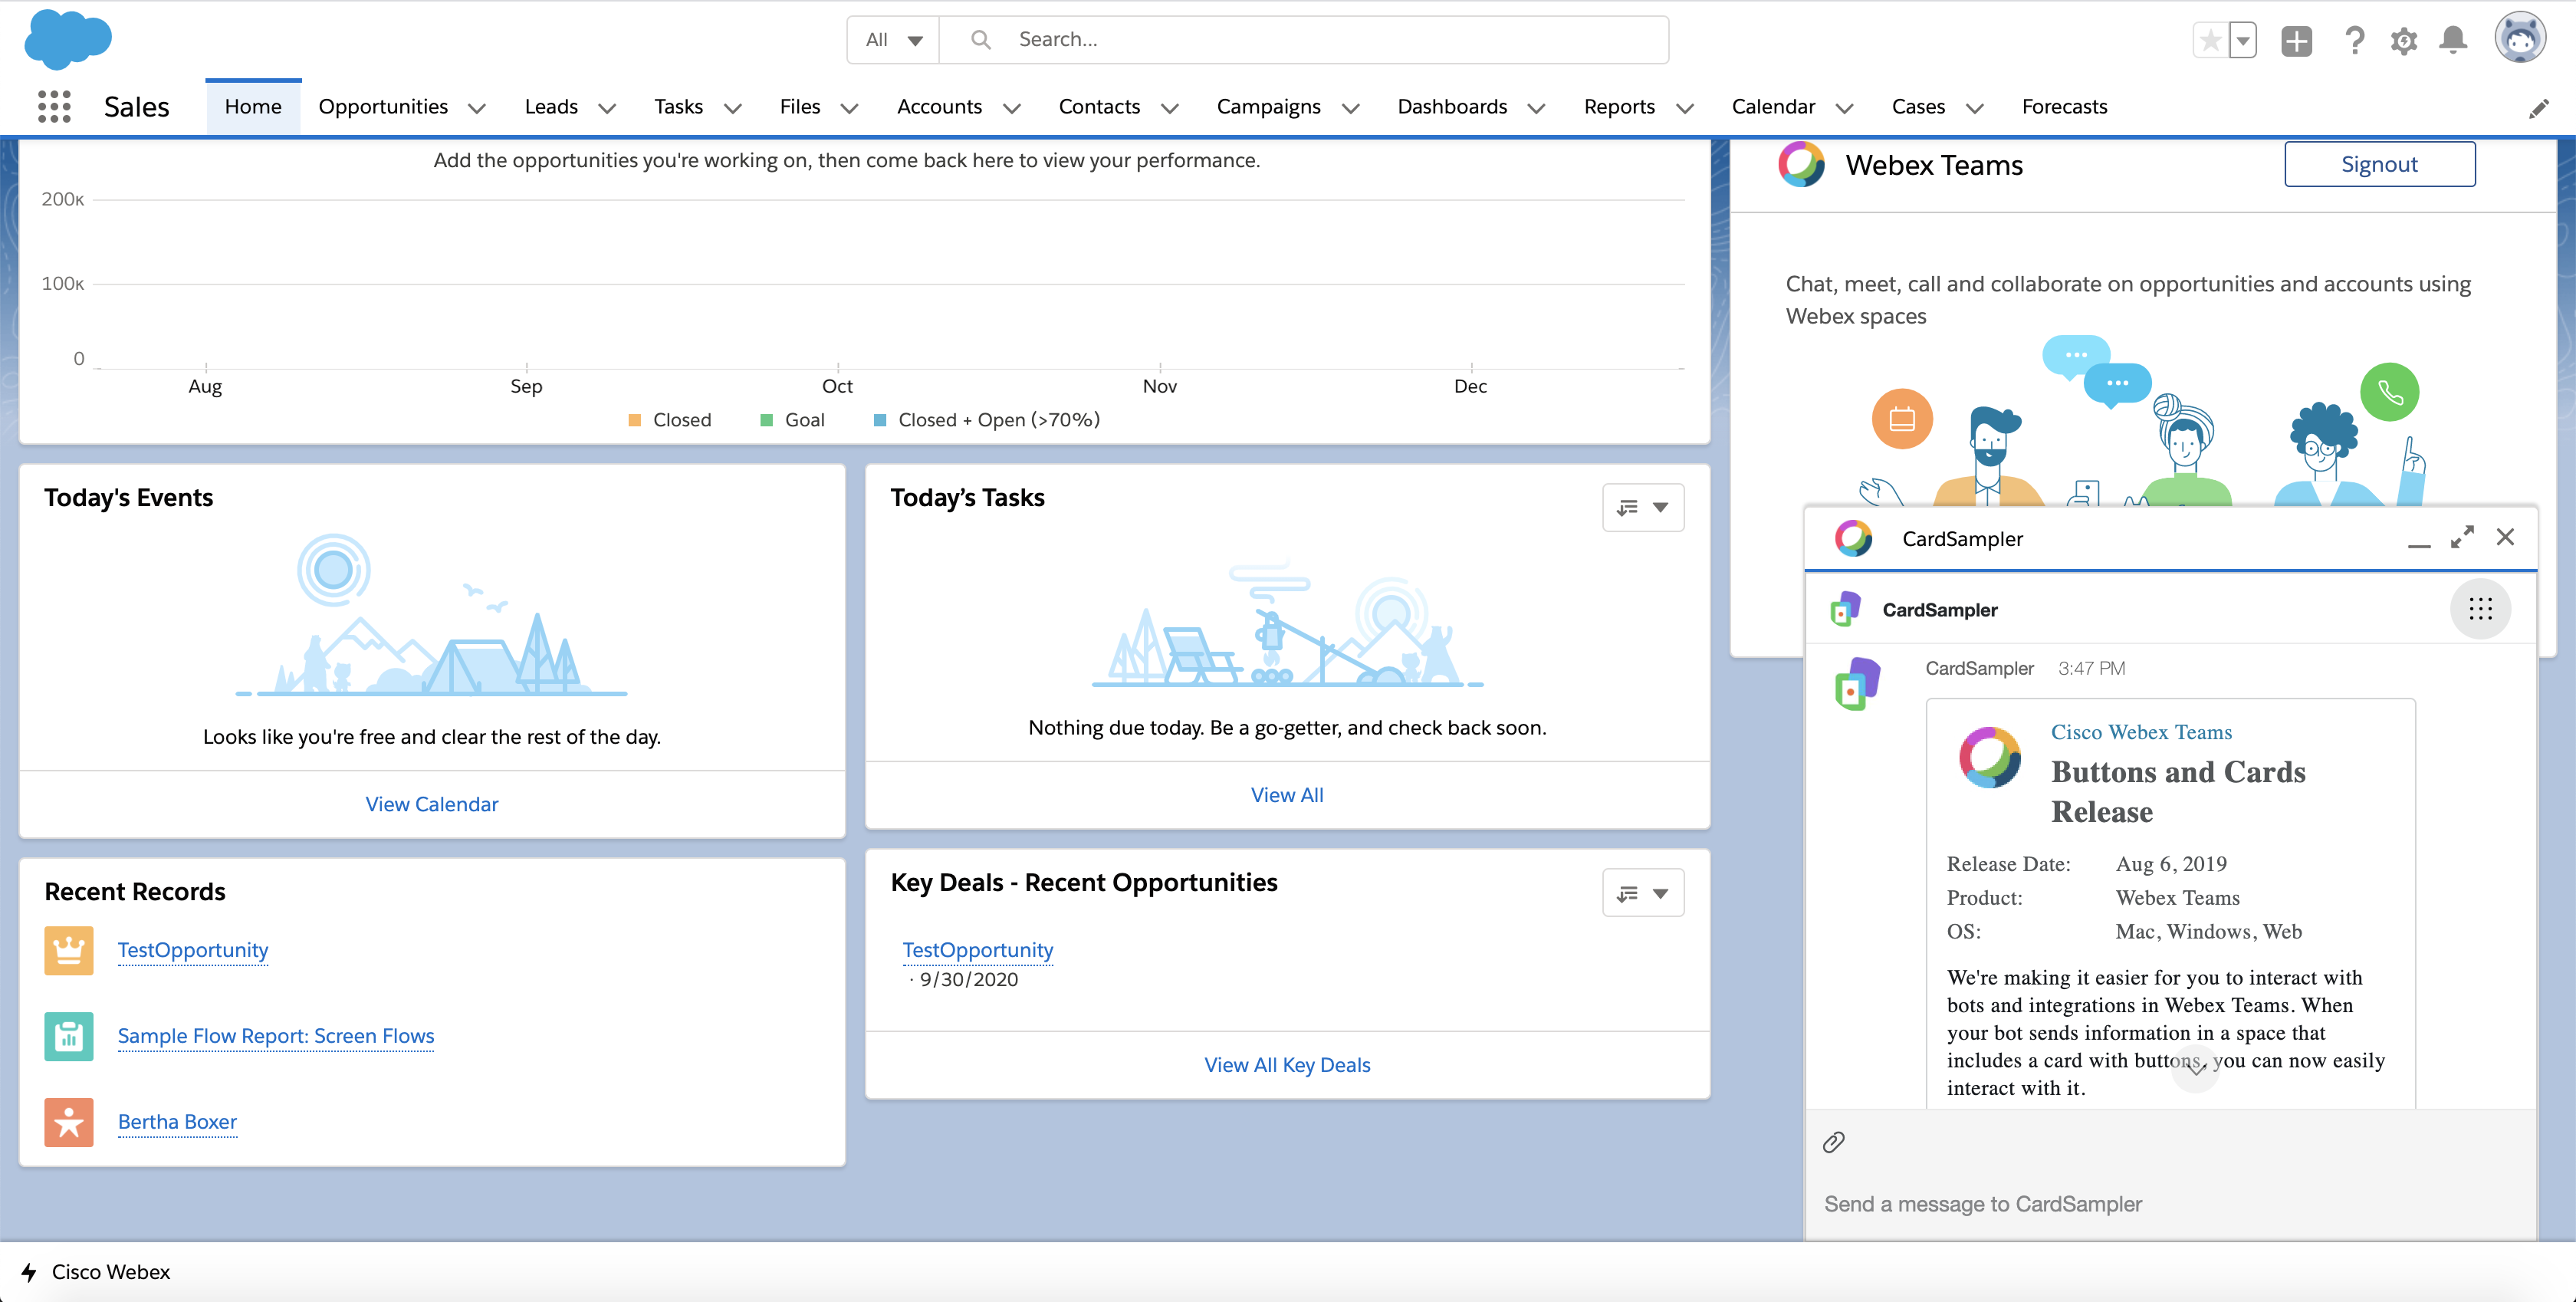Expand the Reports tab chevron
Image resolution: width=2576 pixels, height=1302 pixels.
click(1684, 108)
